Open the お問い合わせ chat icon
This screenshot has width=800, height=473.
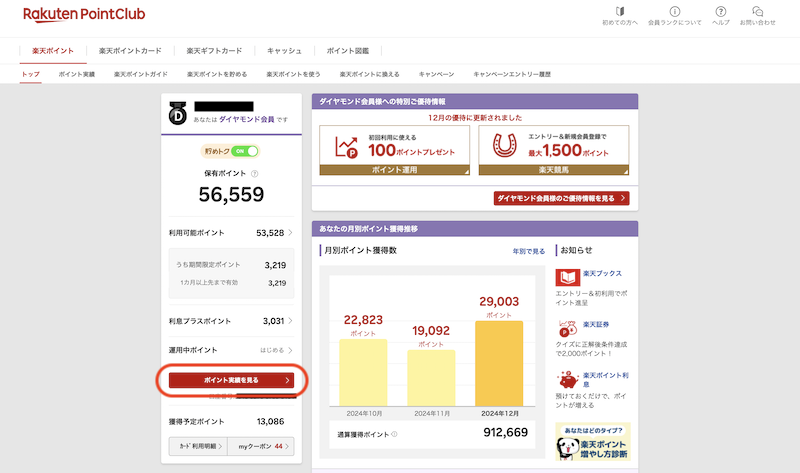(758, 11)
